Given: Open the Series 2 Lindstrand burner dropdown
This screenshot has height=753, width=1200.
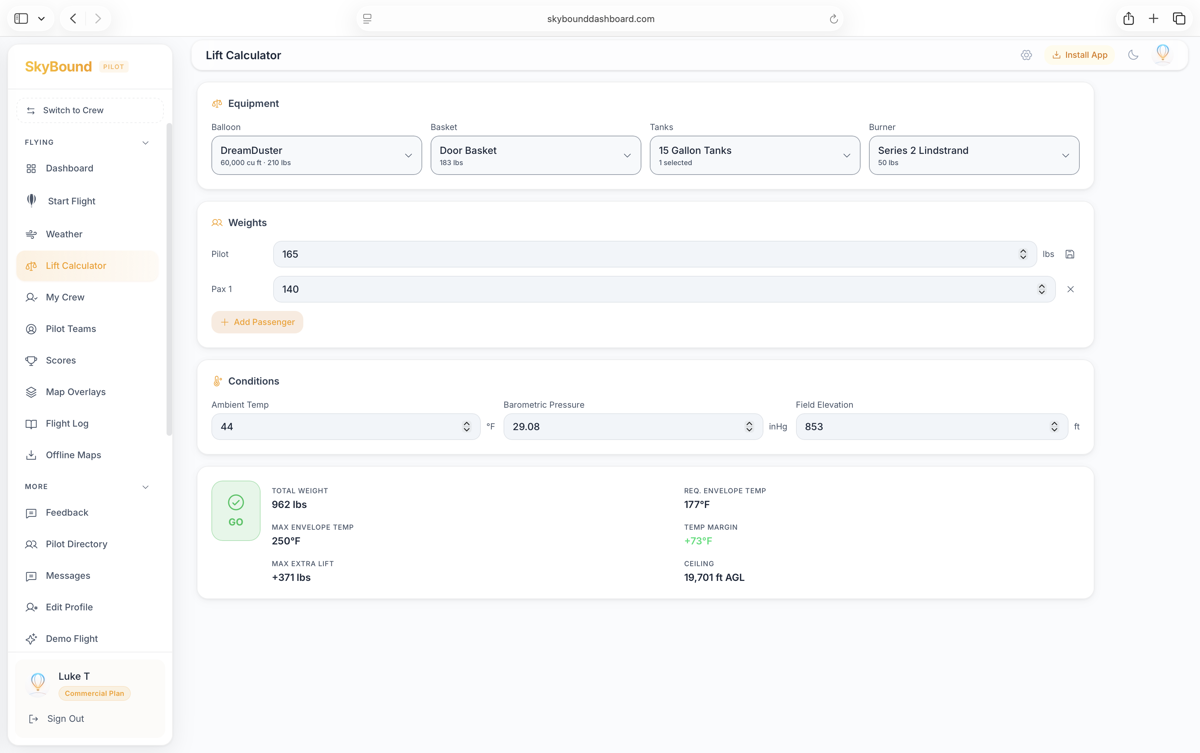Looking at the screenshot, I should point(973,155).
